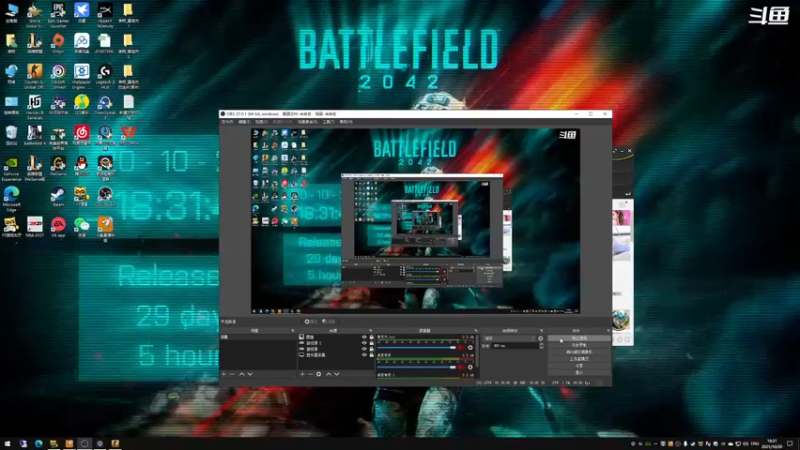Open the View menu in OBS

pyautogui.click(x=261, y=122)
